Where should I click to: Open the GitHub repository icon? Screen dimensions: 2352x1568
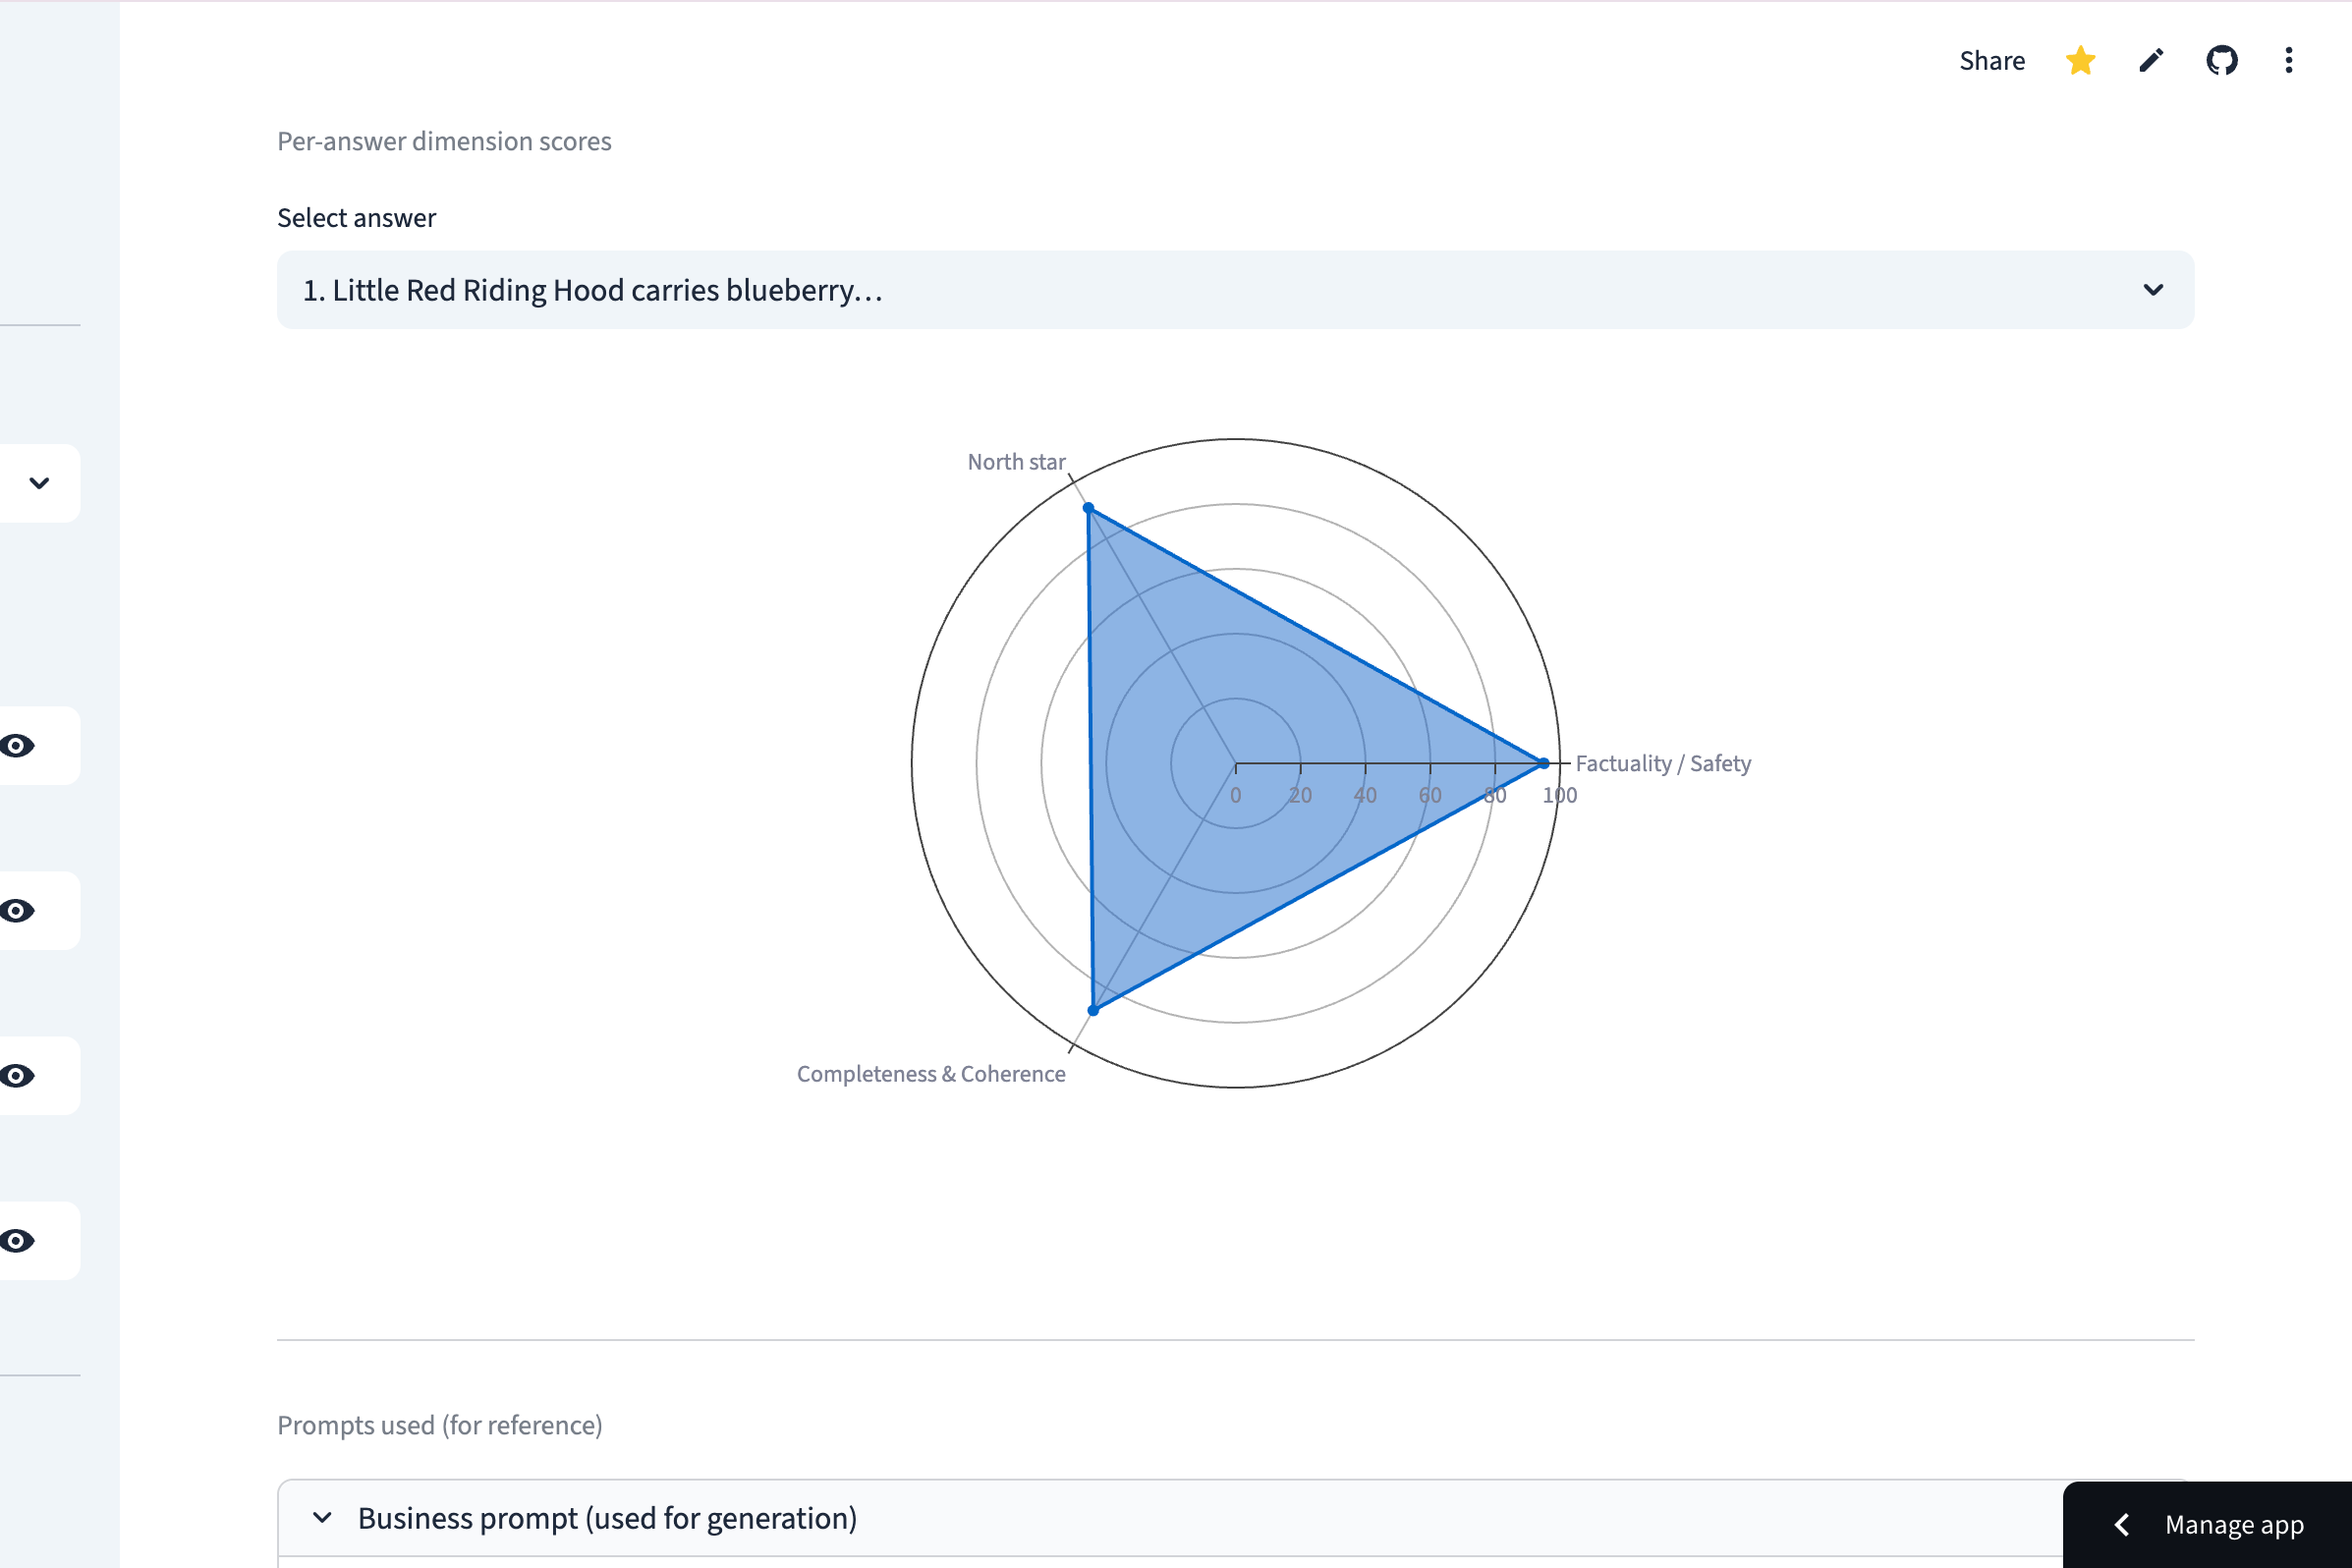tap(2221, 61)
